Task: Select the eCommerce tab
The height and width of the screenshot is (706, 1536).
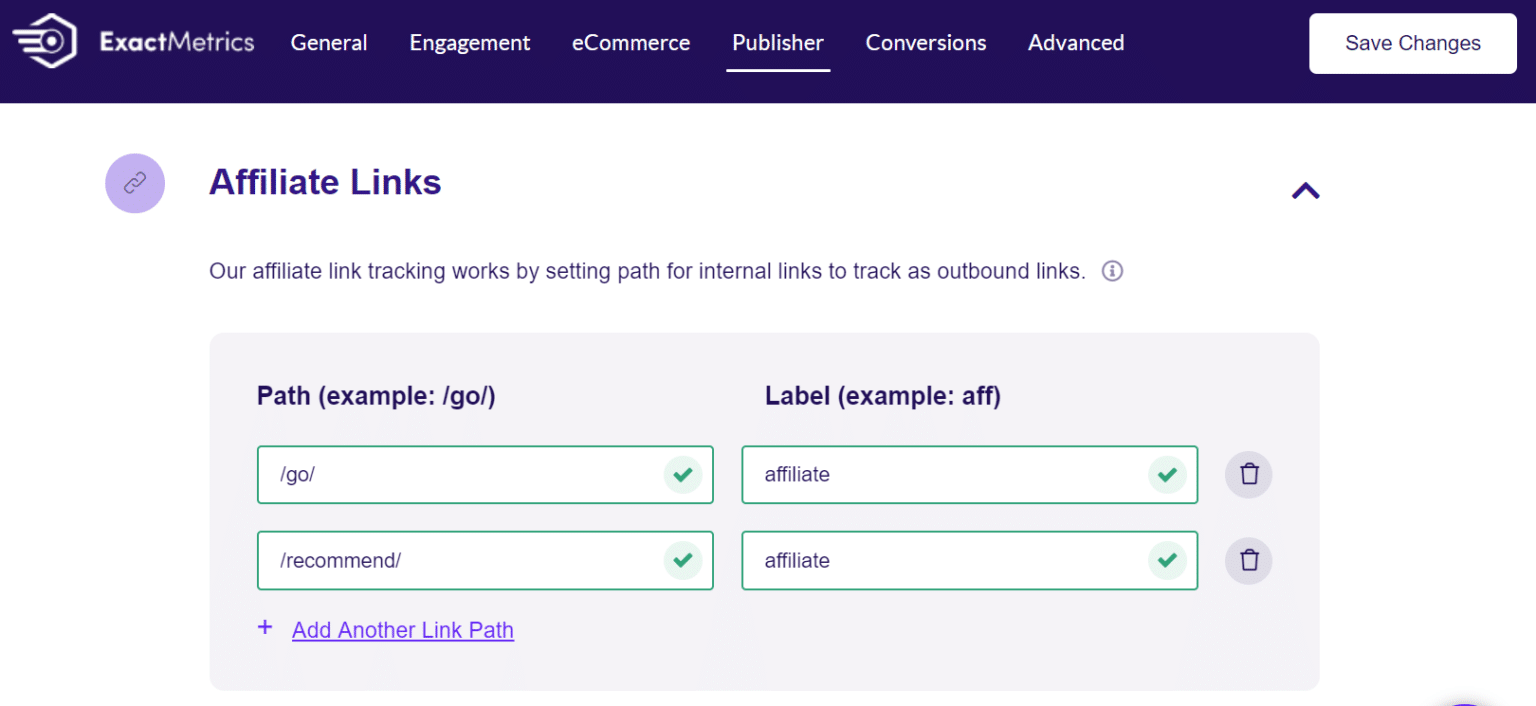Action: click(631, 43)
